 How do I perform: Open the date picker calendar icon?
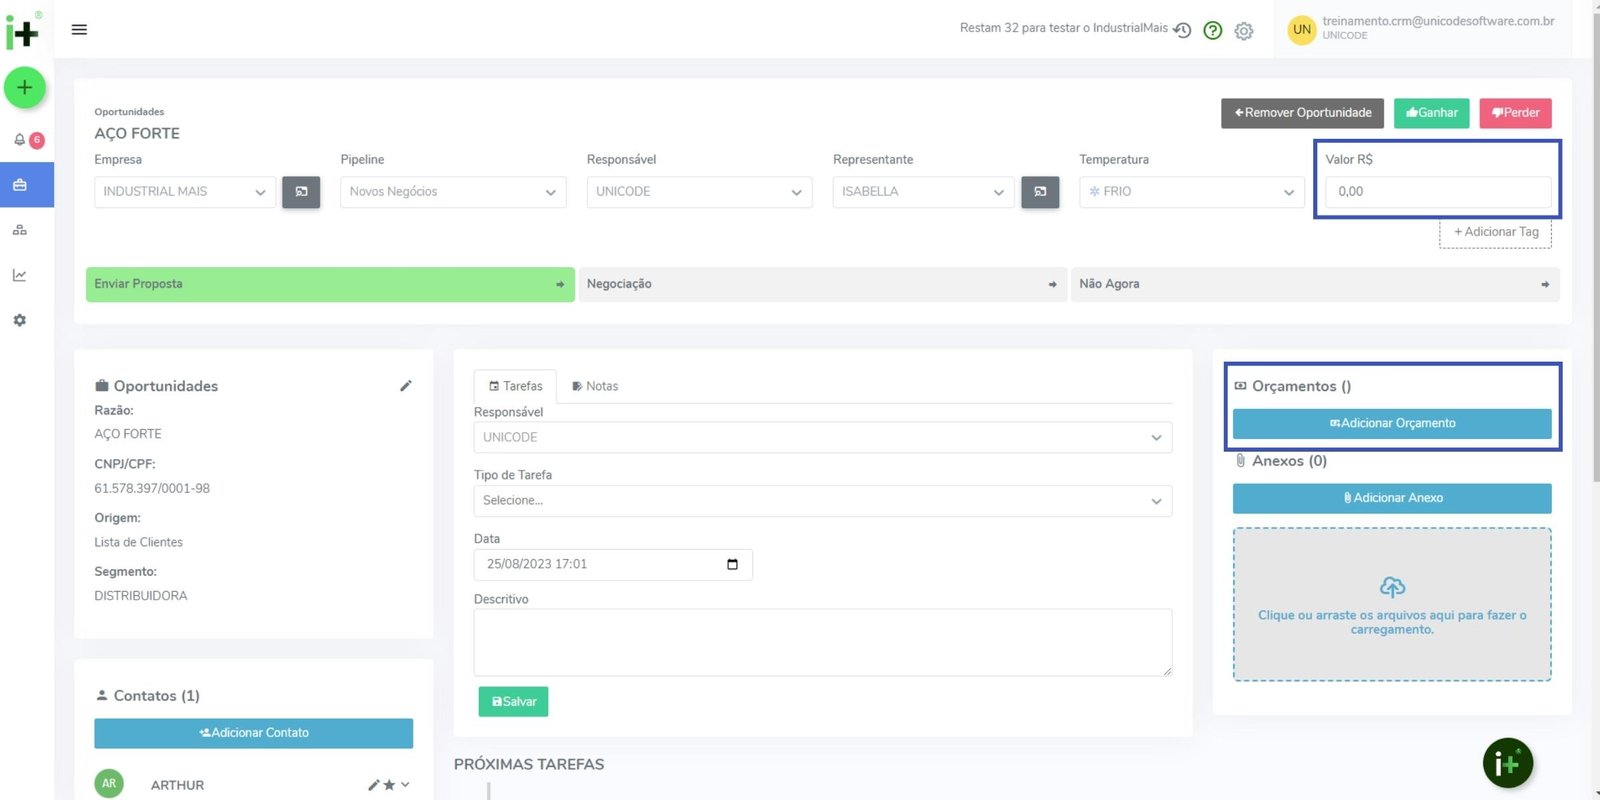732,565
